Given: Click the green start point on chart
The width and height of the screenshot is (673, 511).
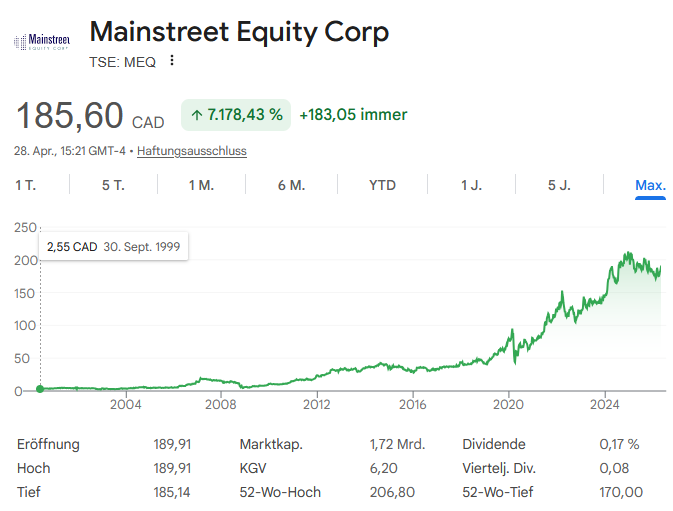Looking at the screenshot, I should click(40, 389).
